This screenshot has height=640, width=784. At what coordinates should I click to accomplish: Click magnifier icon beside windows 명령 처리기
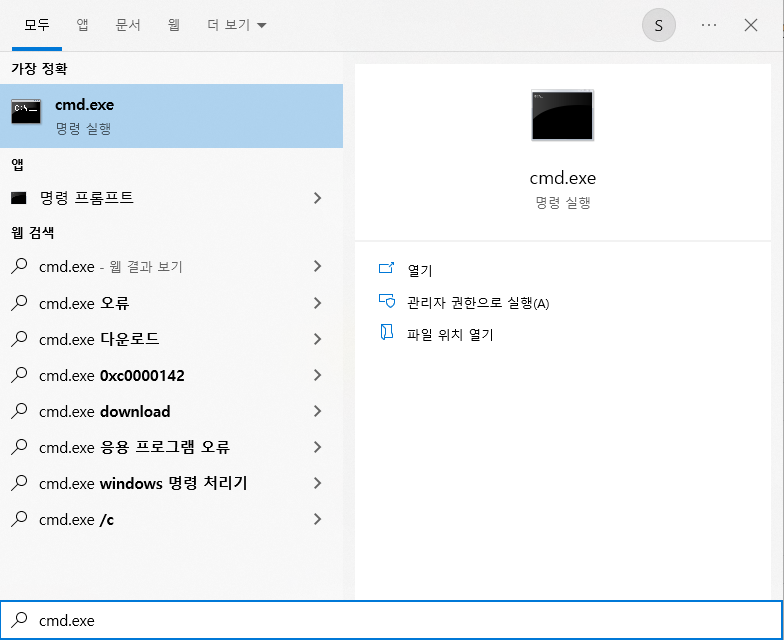coord(19,483)
